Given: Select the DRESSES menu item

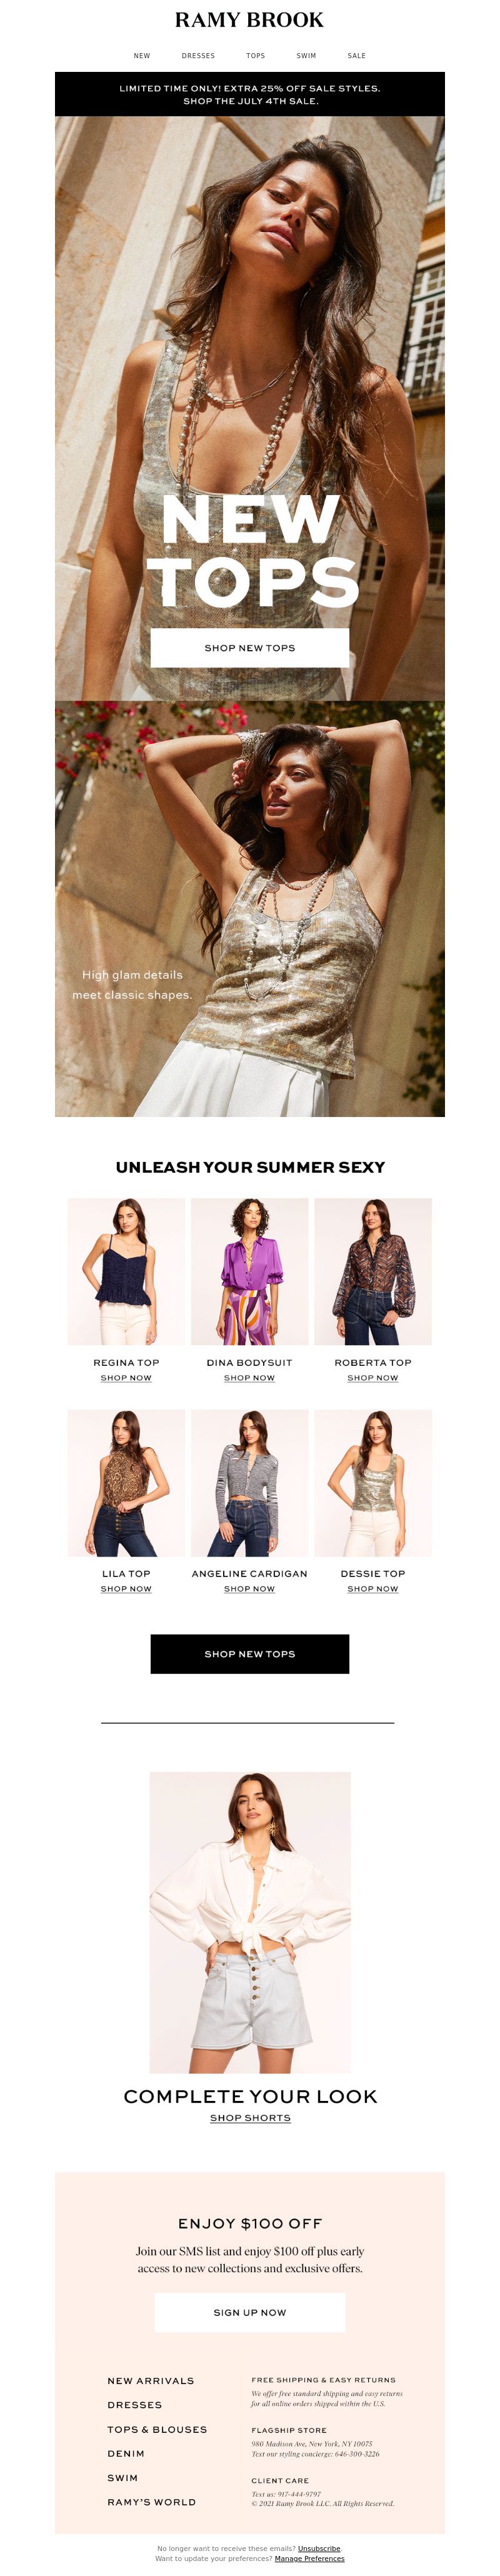Looking at the screenshot, I should click(198, 56).
